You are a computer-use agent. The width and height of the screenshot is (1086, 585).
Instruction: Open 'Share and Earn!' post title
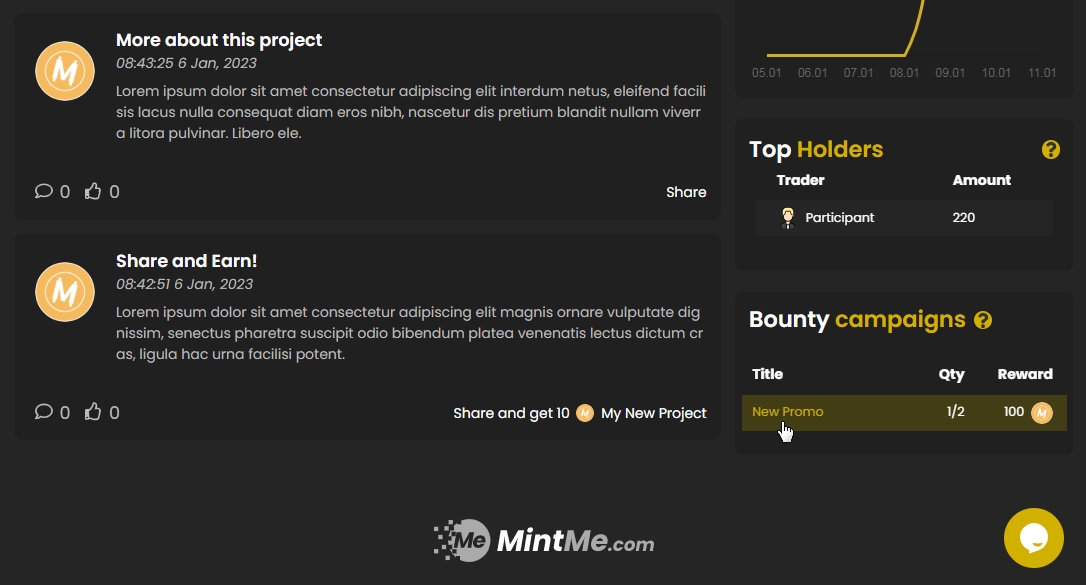coord(186,261)
